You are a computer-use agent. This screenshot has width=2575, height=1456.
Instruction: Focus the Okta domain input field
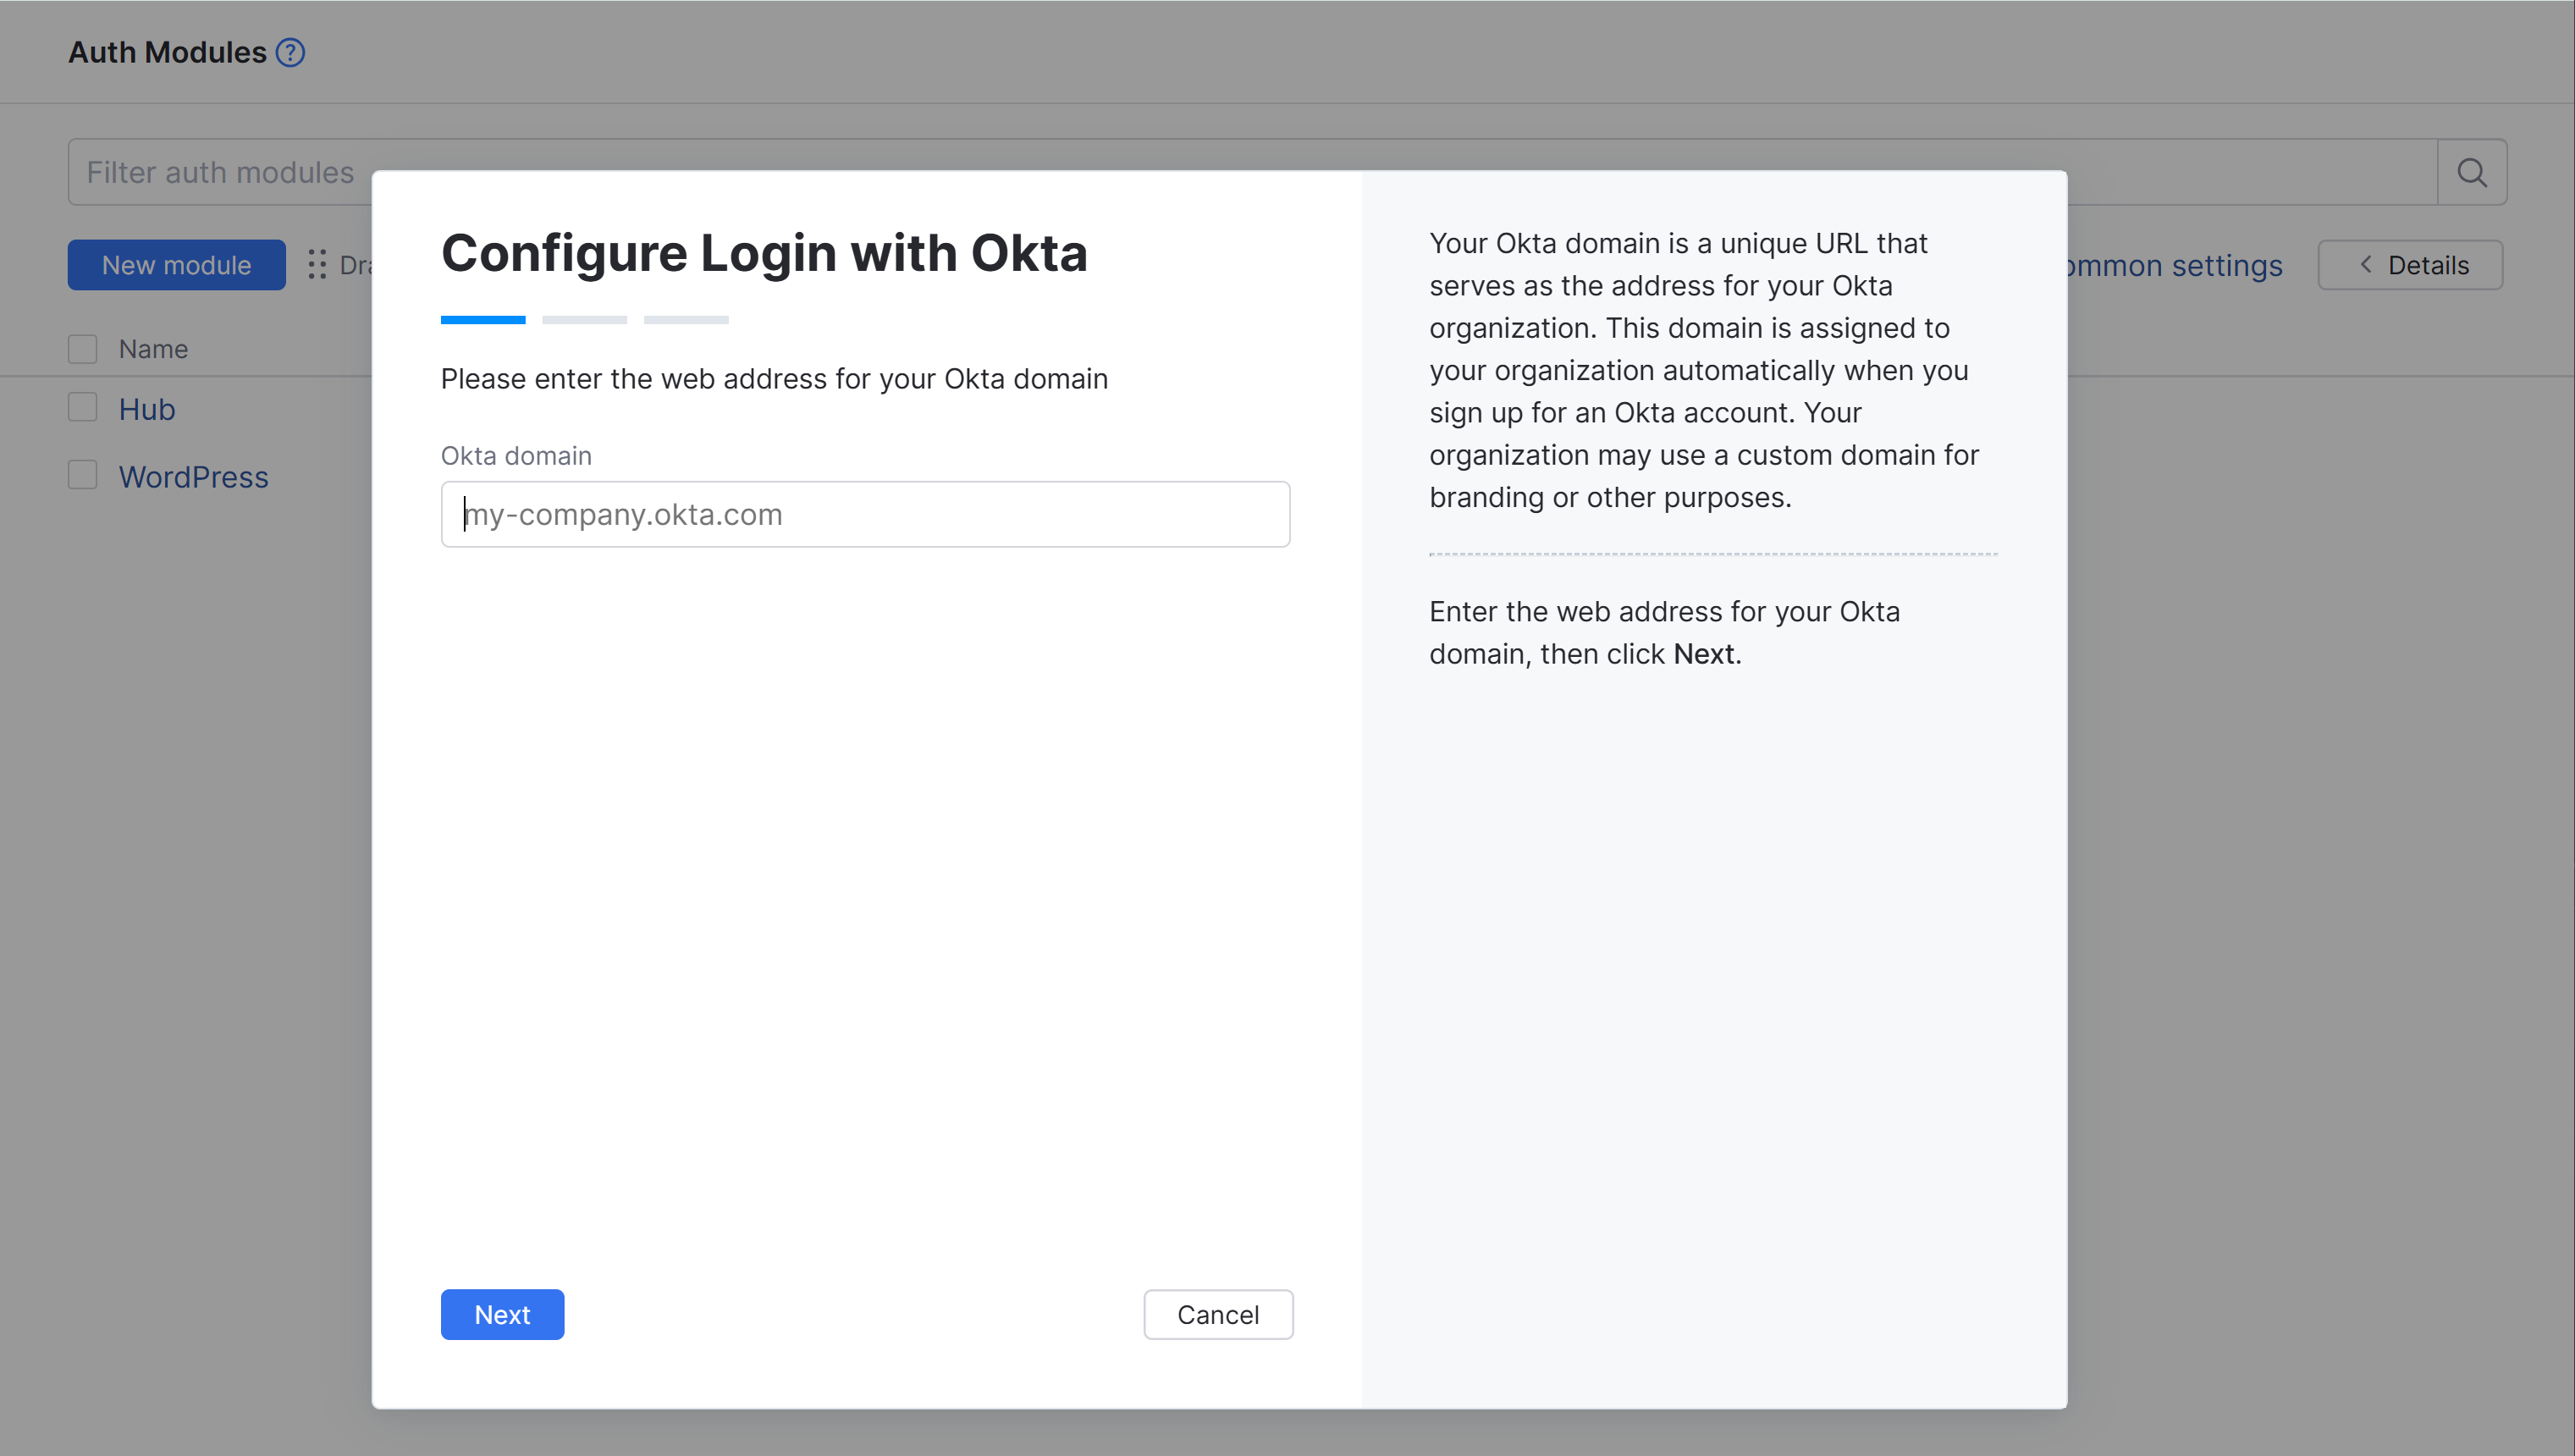point(865,514)
